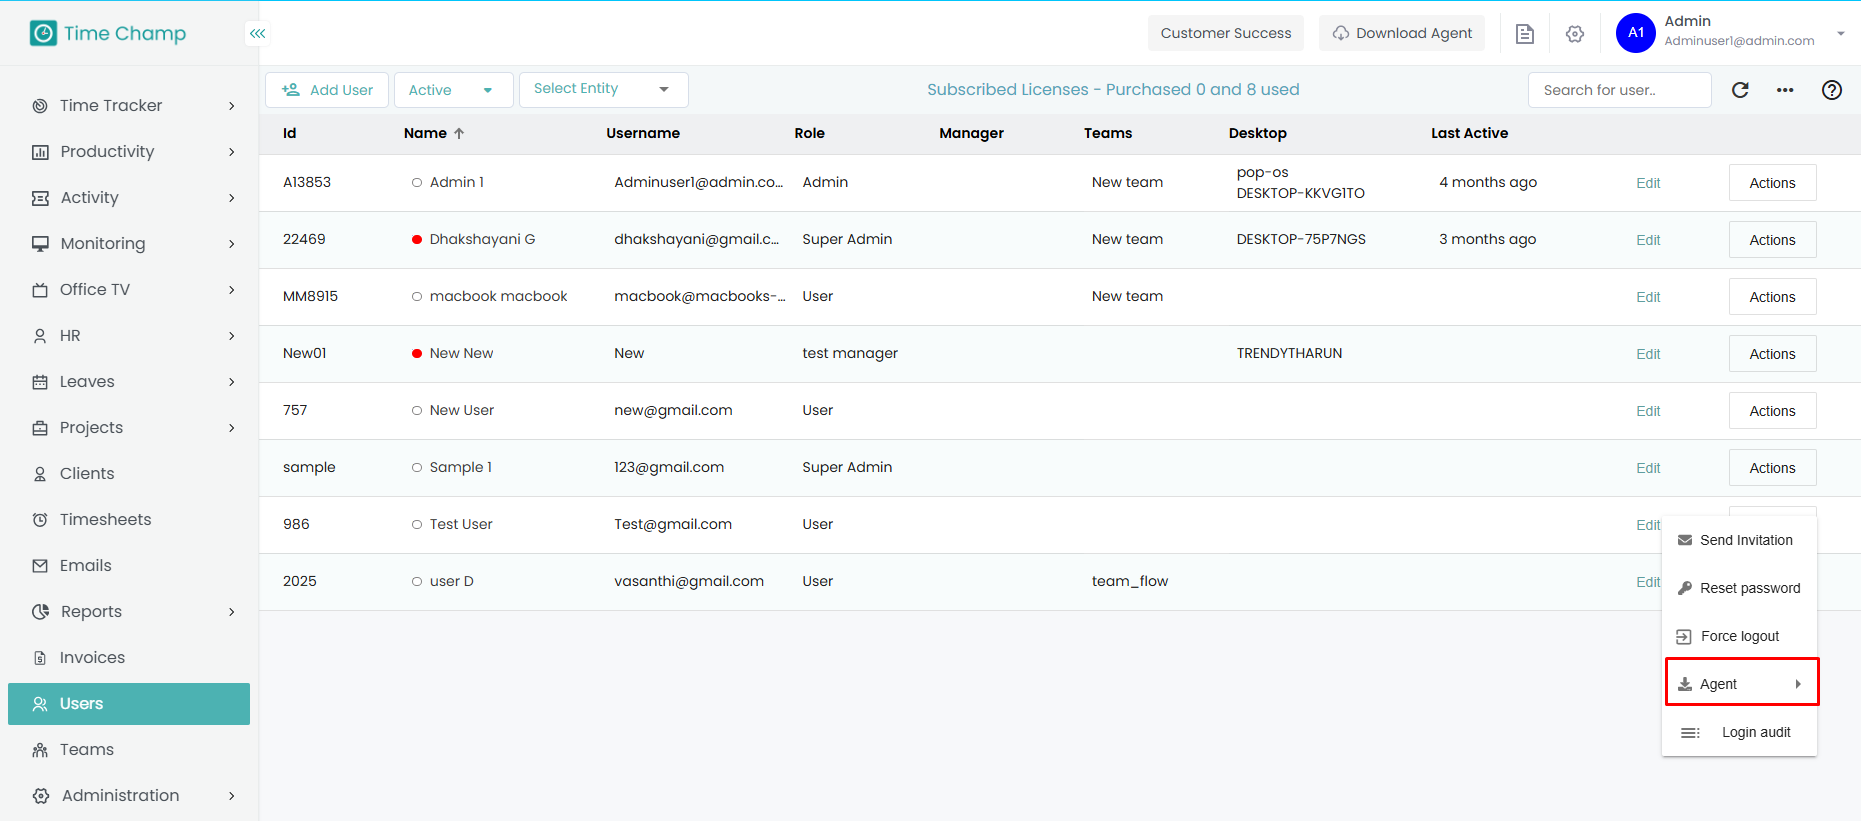The width and height of the screenshot is (1861, 821).
Task: Open Teams in the sidebar
Action: click(x=87, y=750)
